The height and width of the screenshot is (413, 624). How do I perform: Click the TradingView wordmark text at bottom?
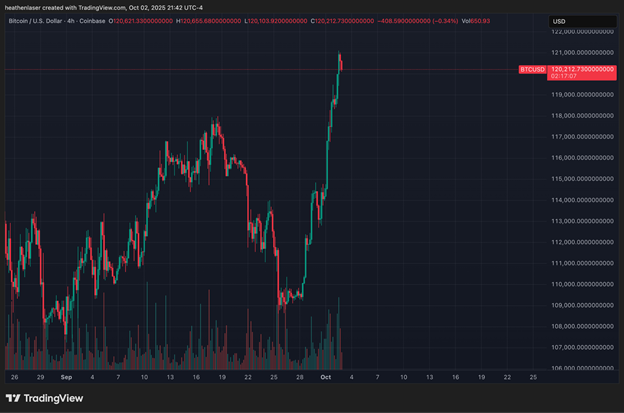[62, 398]
